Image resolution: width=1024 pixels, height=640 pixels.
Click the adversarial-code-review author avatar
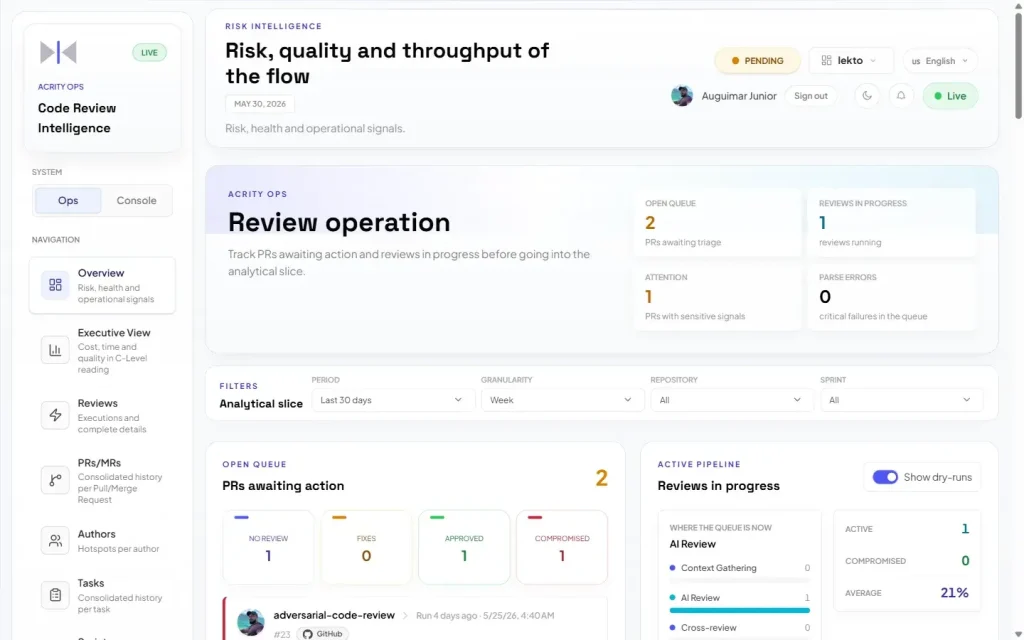tap(250, 622)
